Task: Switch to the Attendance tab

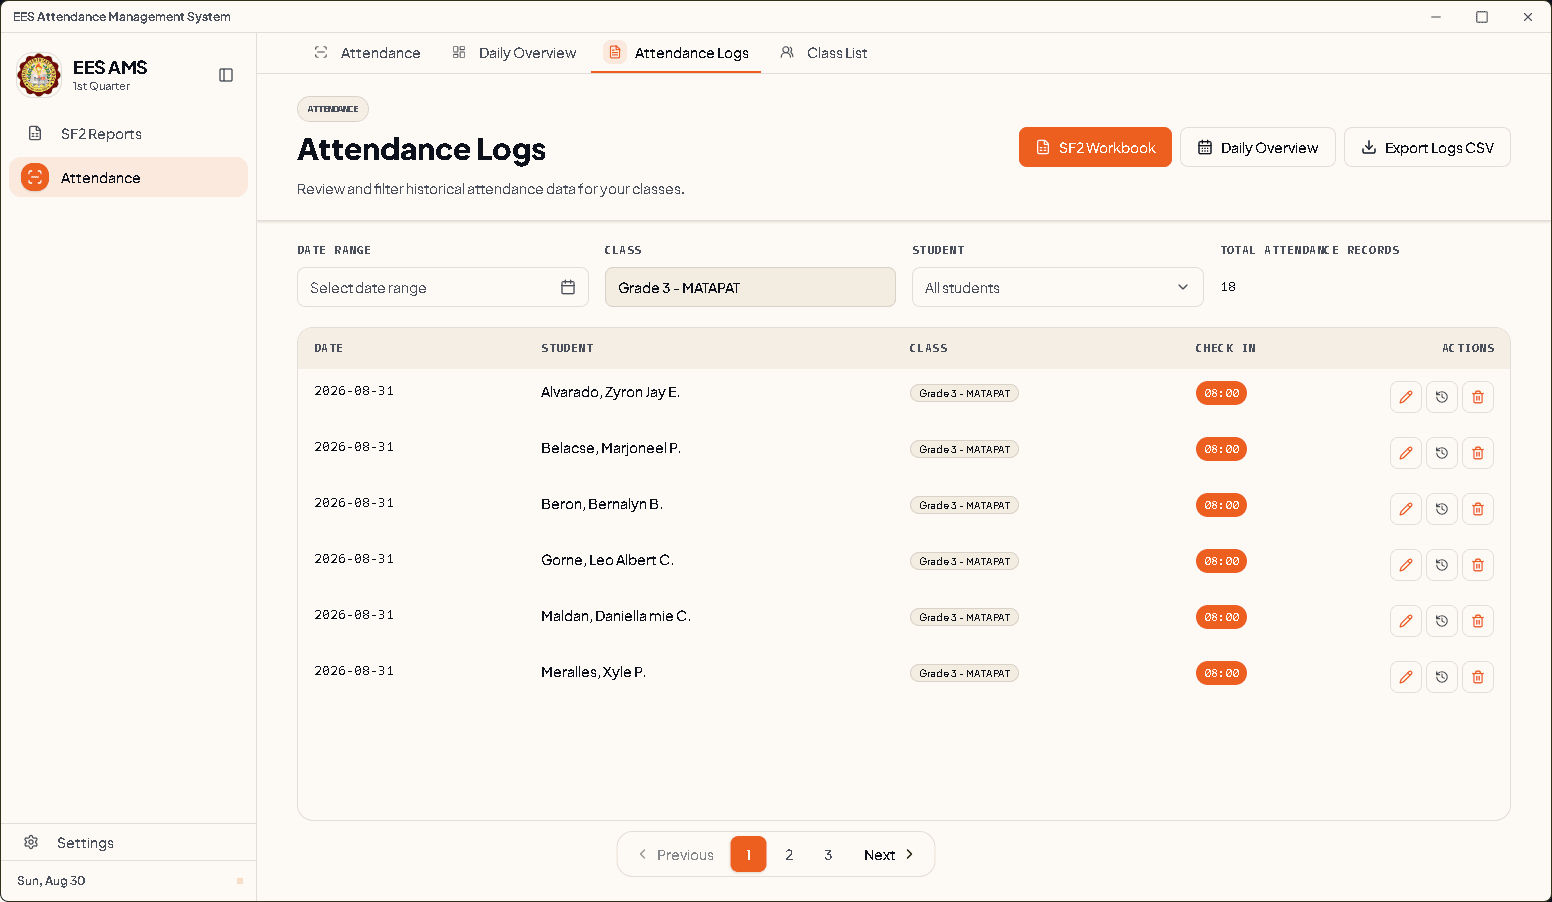Action: [x=367, y=53]
